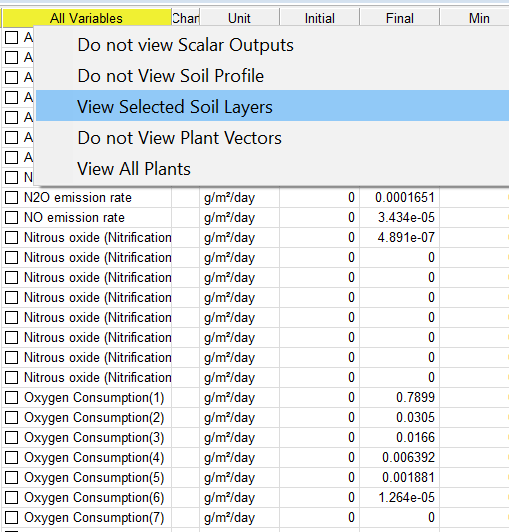
Task: Choose View All Plants option
Action: pyautogui.click(x=134, y=169)
